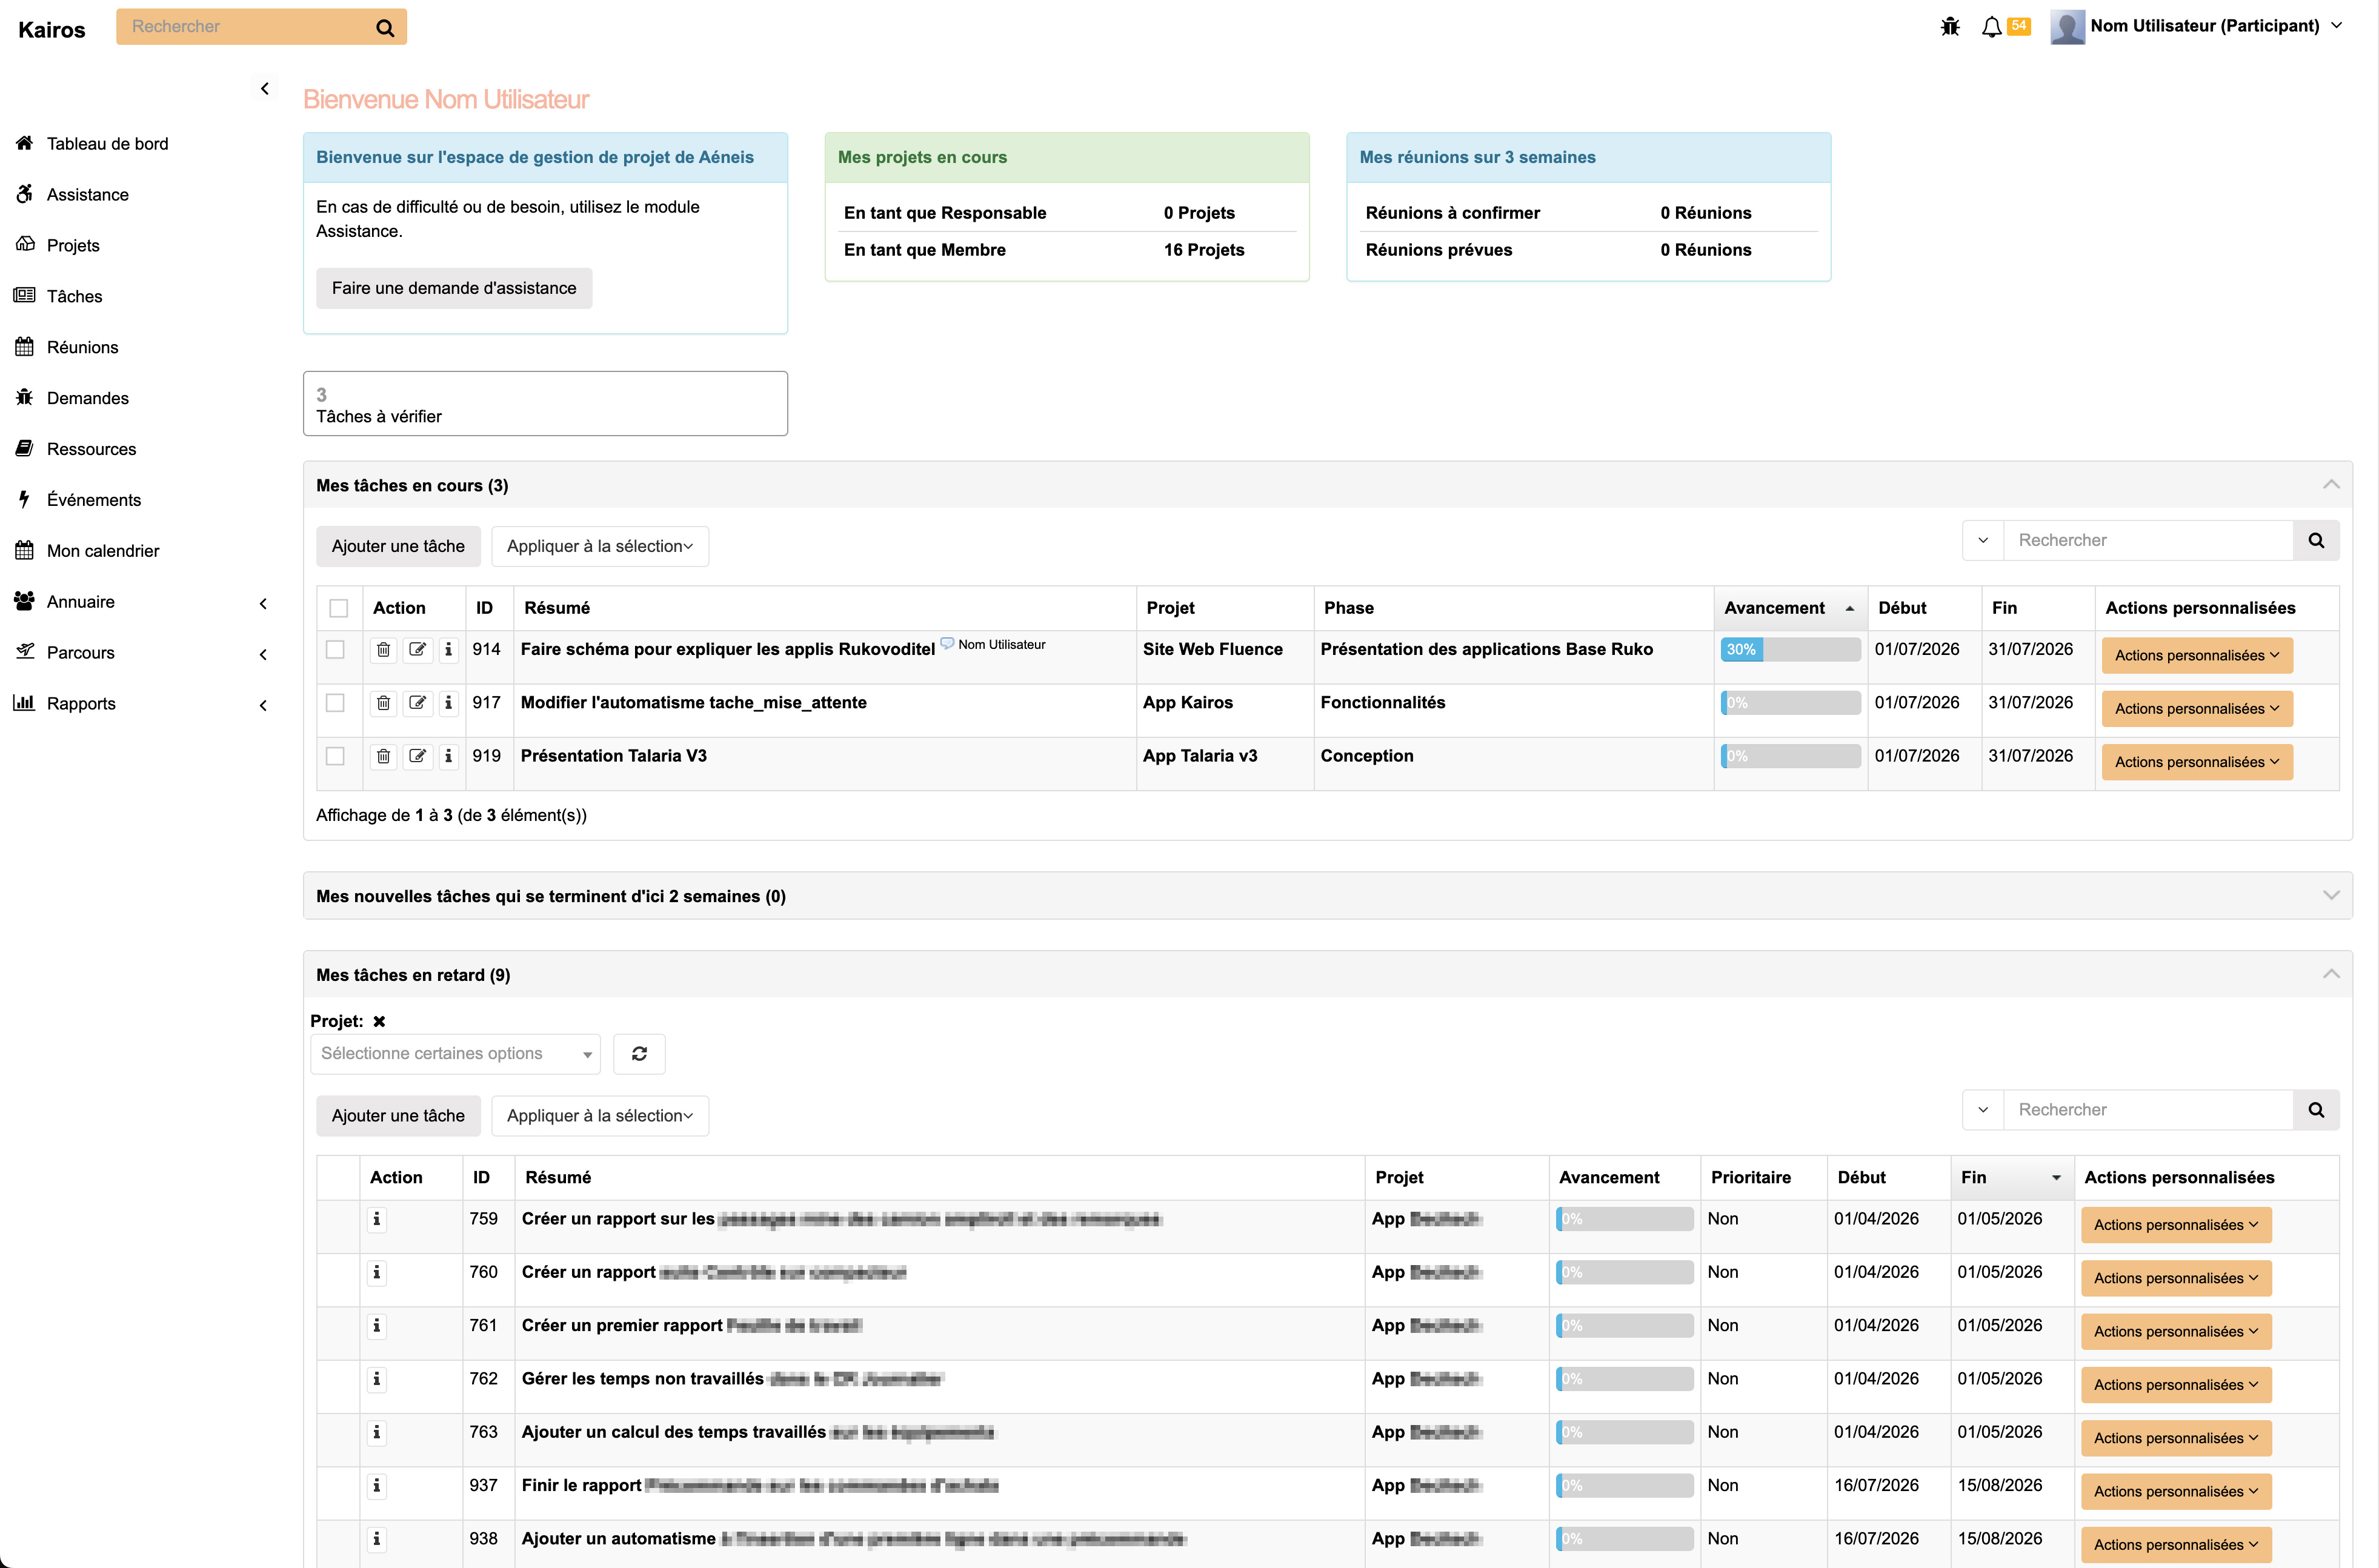2379x1568 pixels.
Task: Click the Kairos logo
Action: coord(52,30)
